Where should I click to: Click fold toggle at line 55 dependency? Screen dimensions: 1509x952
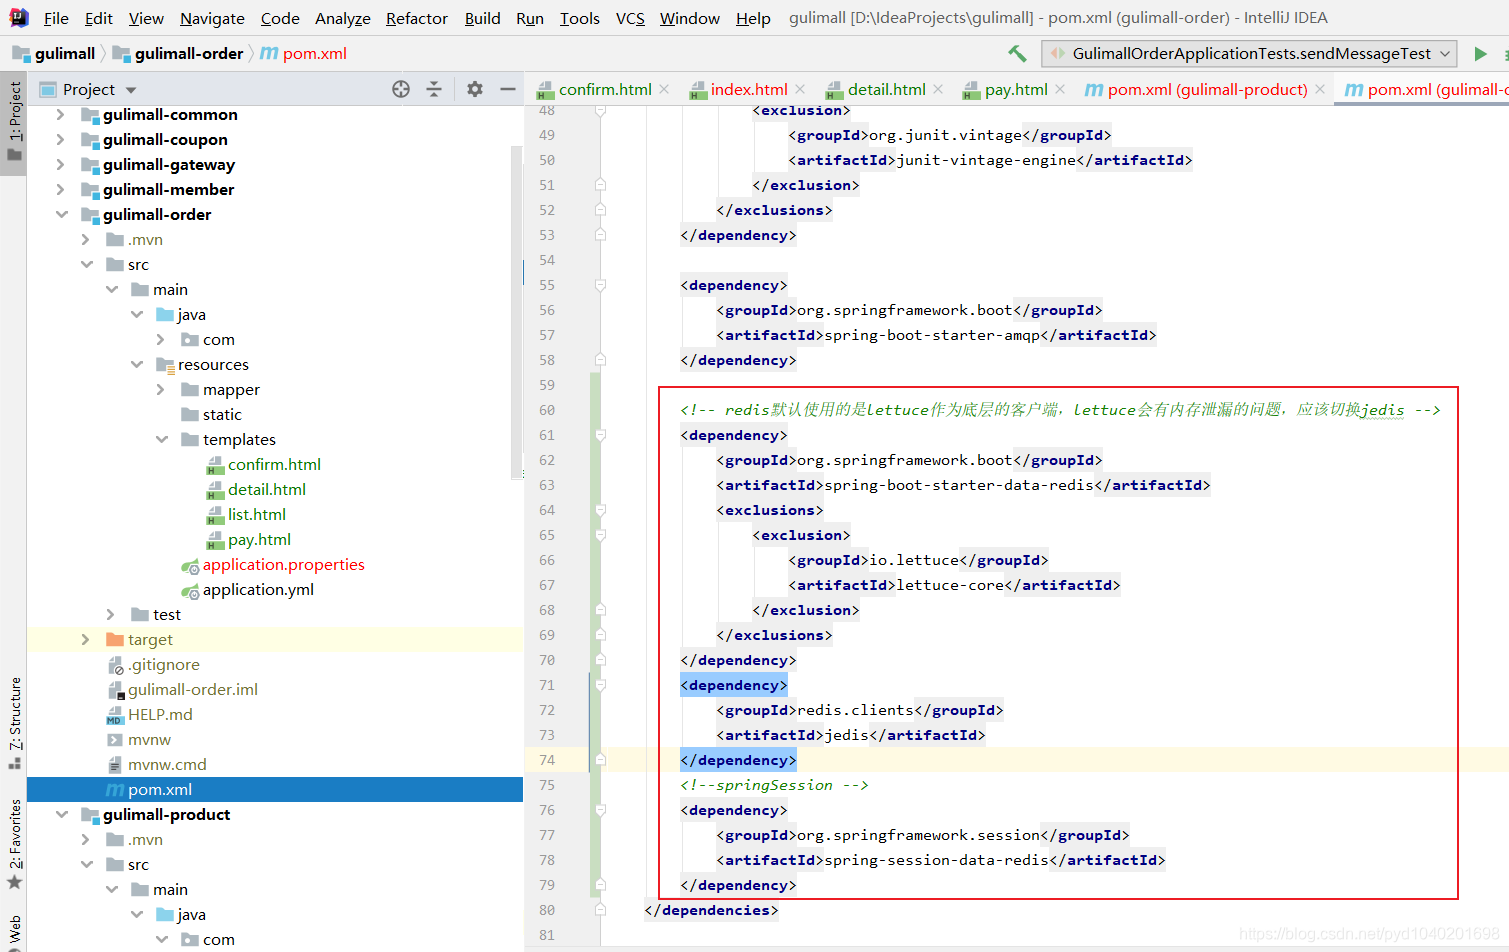click(600, 285)
